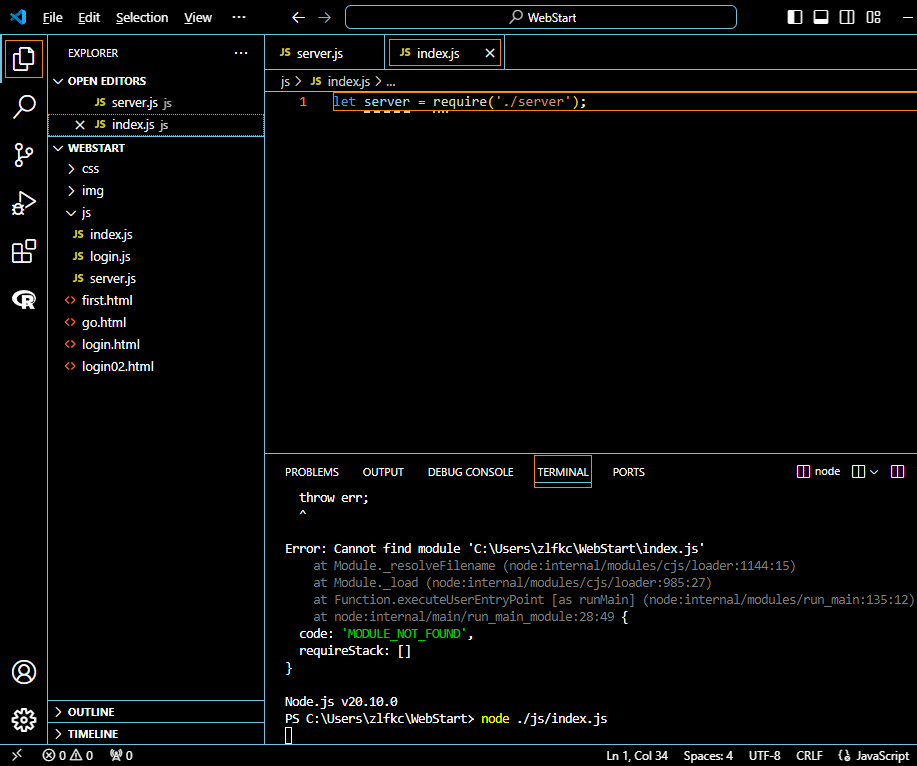This screenshot has height=766, width=917.
Task: Click the js breadcrumb folder segment
Action: (285, 81)
